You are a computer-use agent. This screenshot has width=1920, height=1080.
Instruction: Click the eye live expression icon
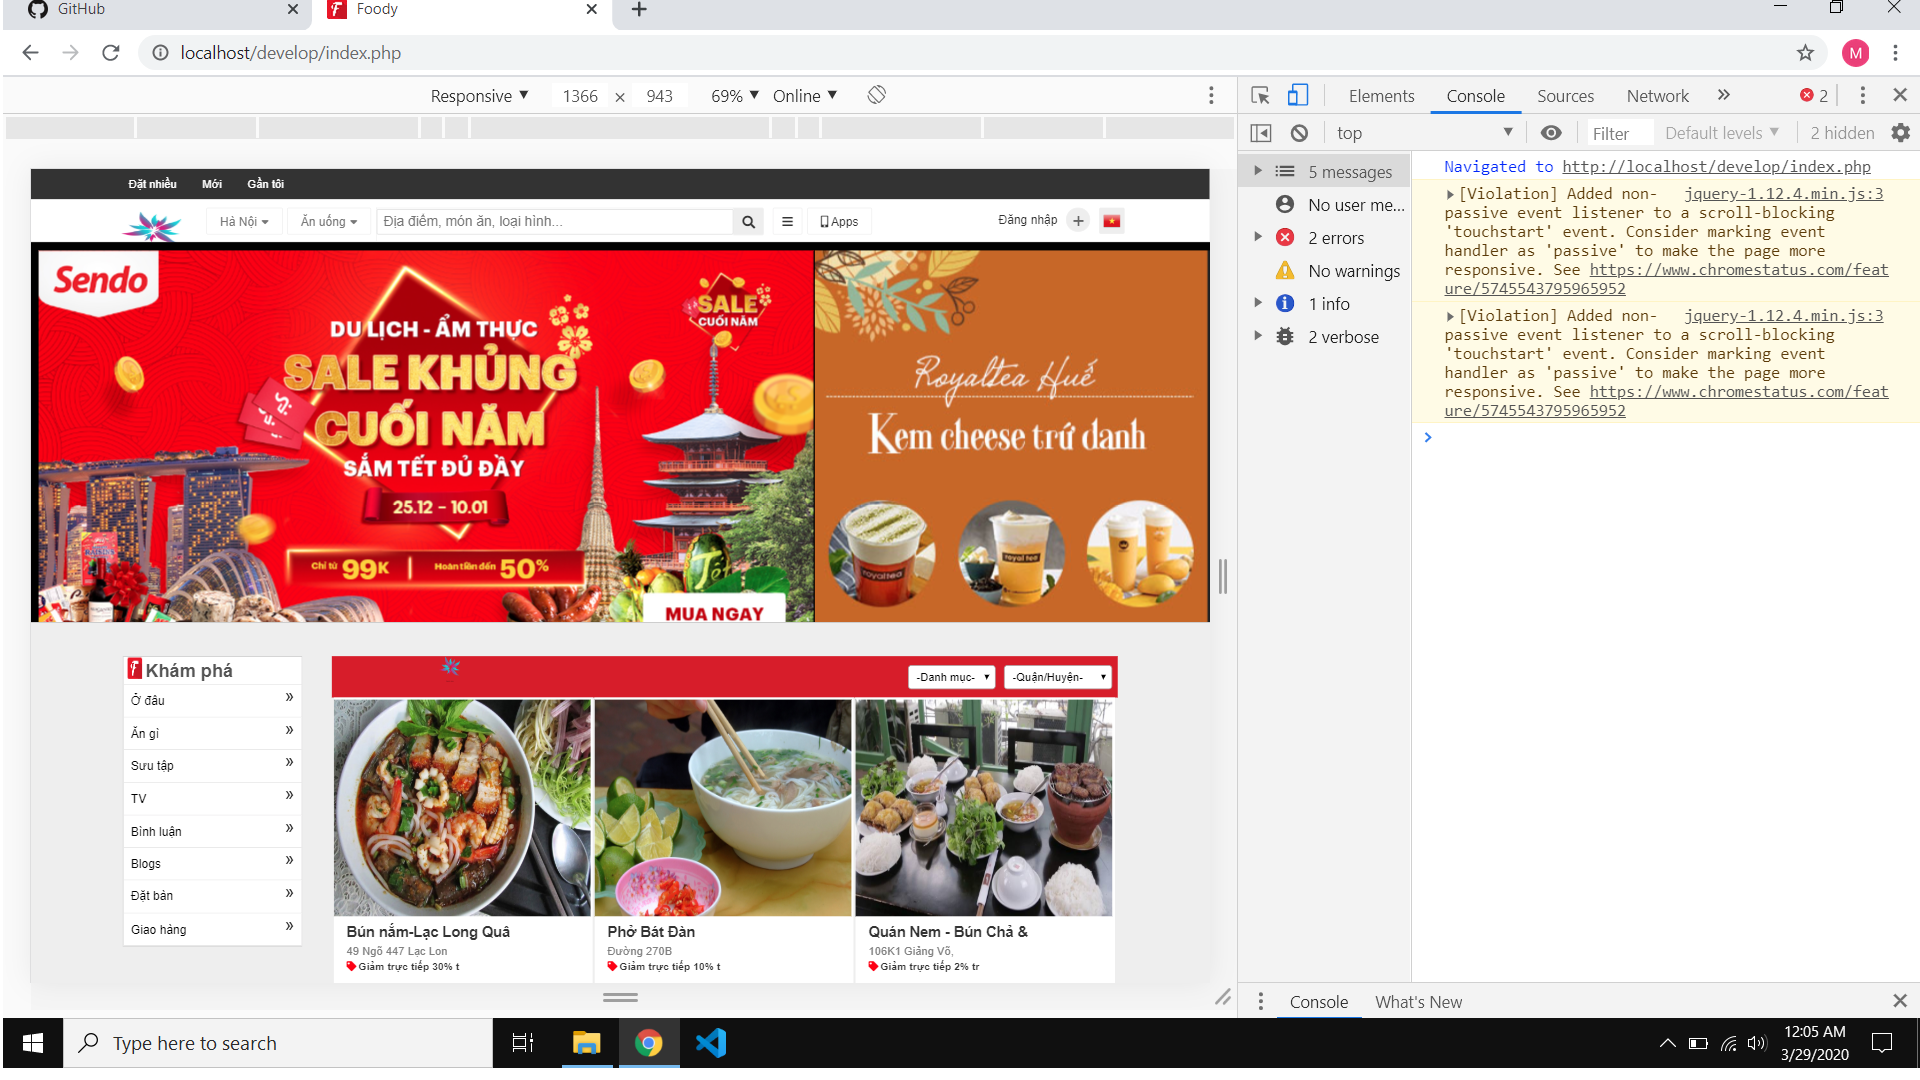(x=1551, y=133)
